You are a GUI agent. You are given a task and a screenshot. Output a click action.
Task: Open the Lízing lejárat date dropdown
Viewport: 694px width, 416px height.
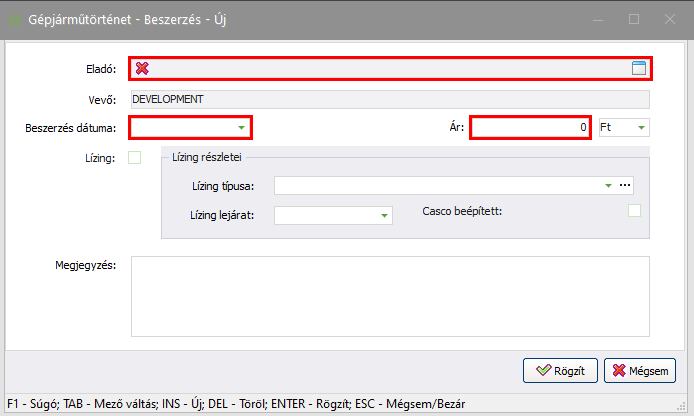[x=383, y=215]
